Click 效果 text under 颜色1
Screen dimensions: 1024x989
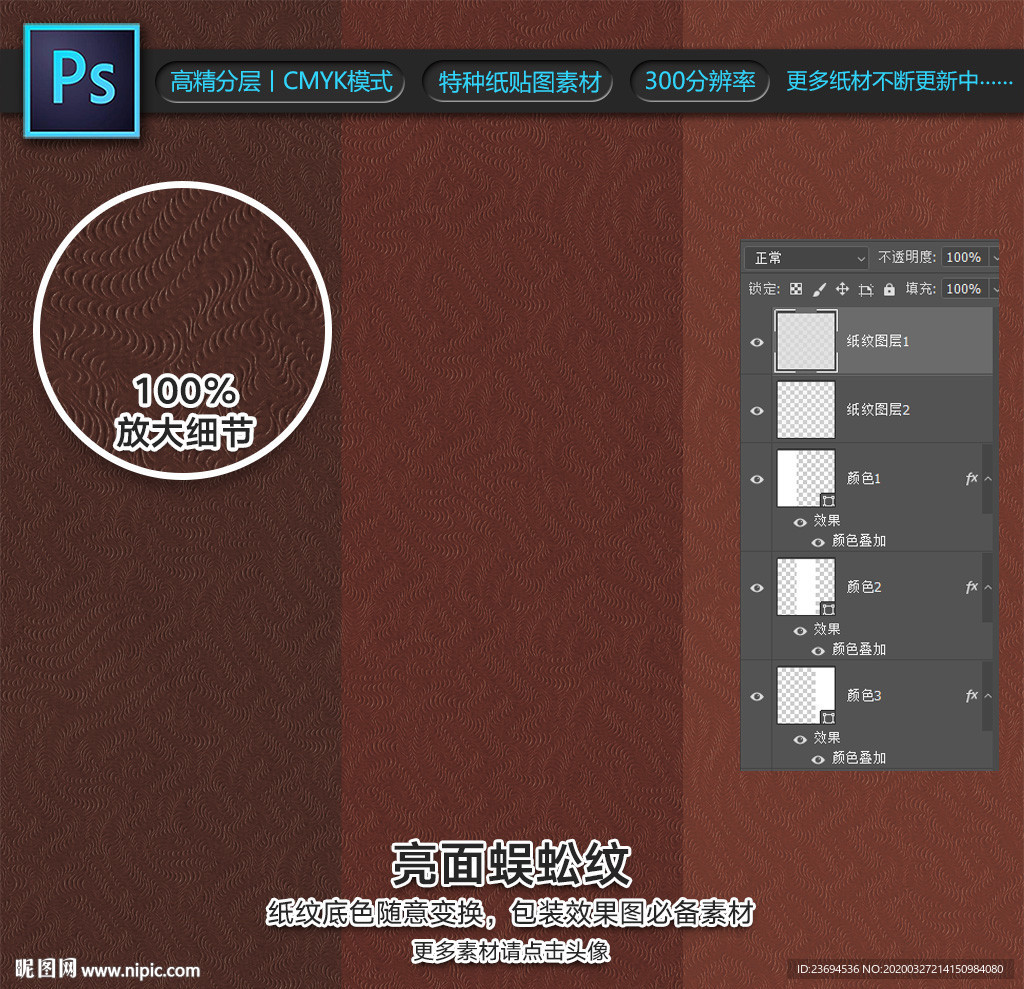pyautogui.click(x=827, y=521)
